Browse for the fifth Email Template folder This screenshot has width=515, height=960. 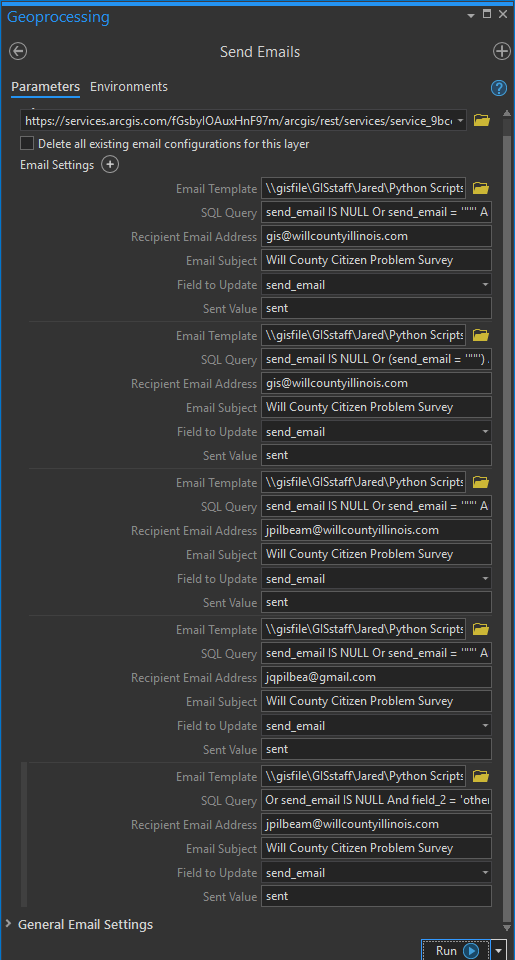[481, 776]
